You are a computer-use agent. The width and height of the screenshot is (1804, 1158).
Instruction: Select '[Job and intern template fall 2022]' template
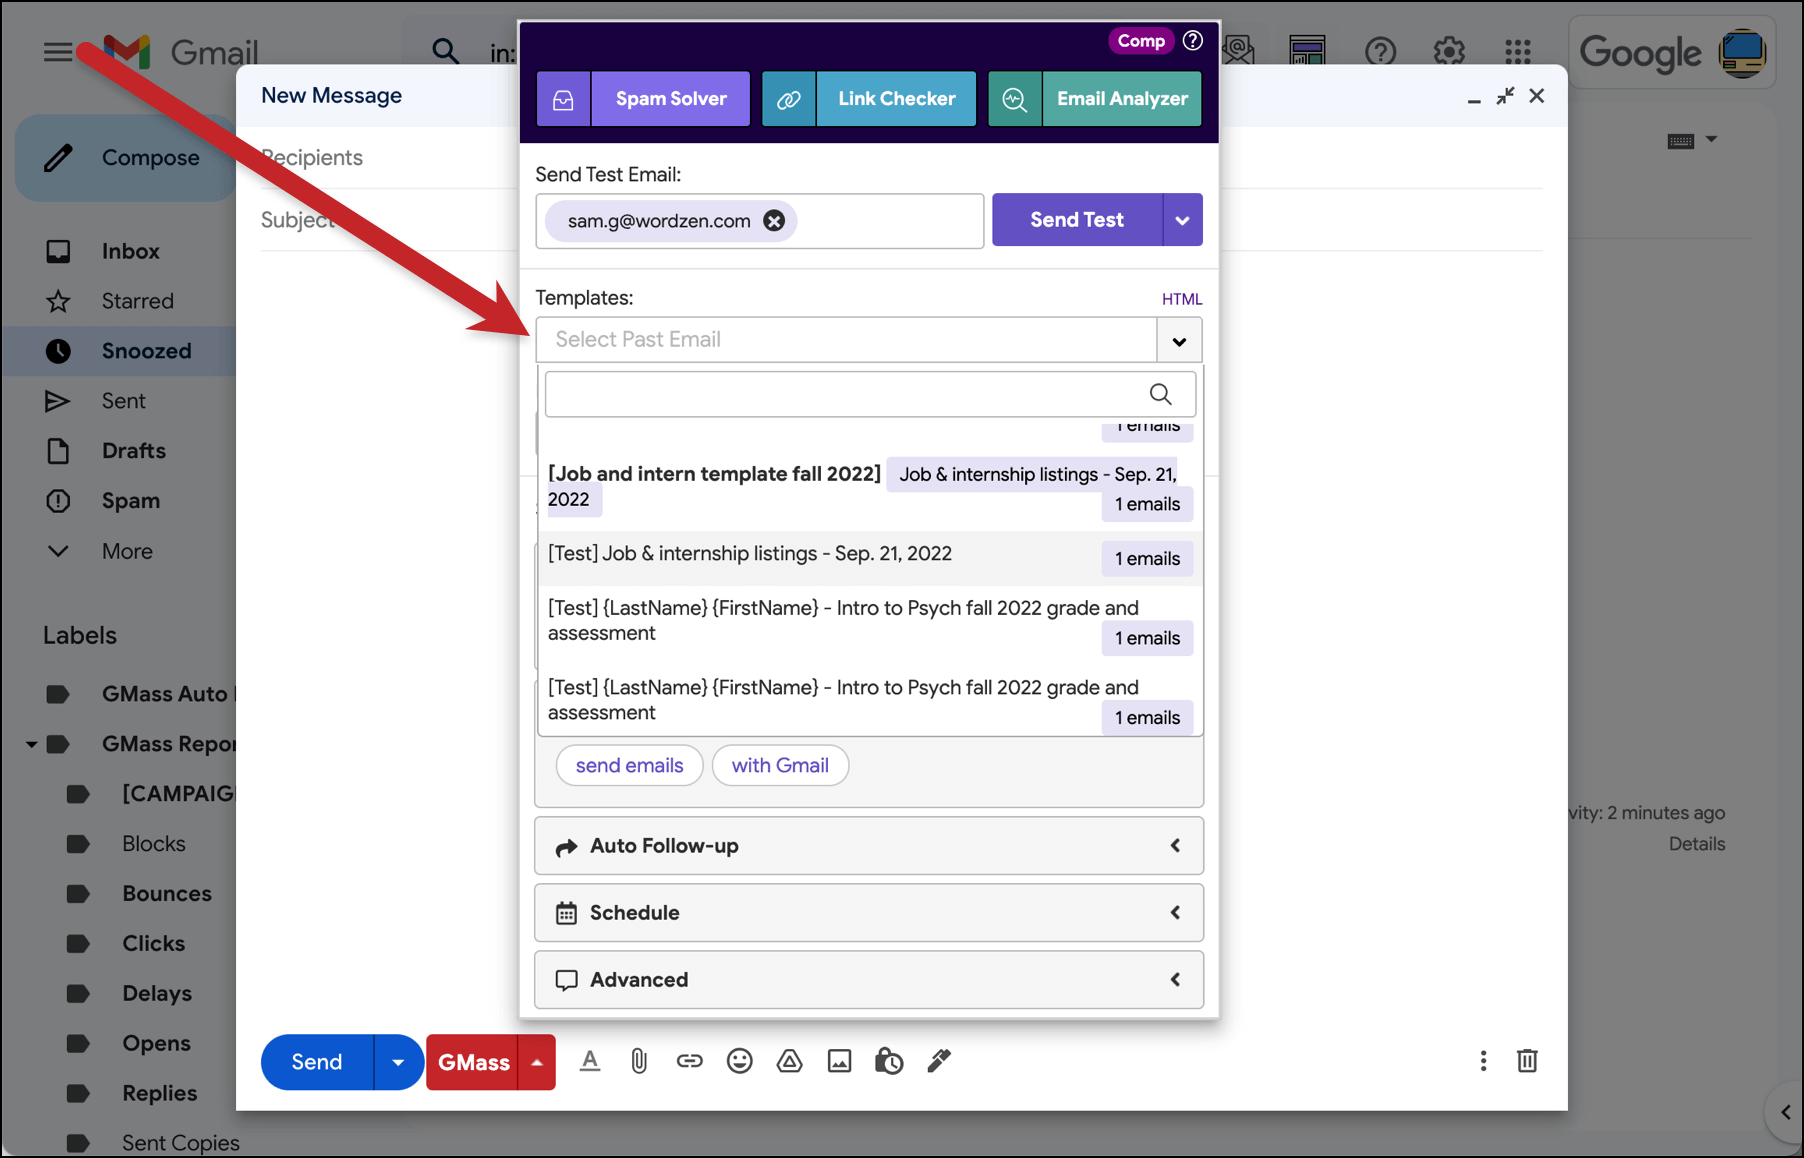point(869,487)
